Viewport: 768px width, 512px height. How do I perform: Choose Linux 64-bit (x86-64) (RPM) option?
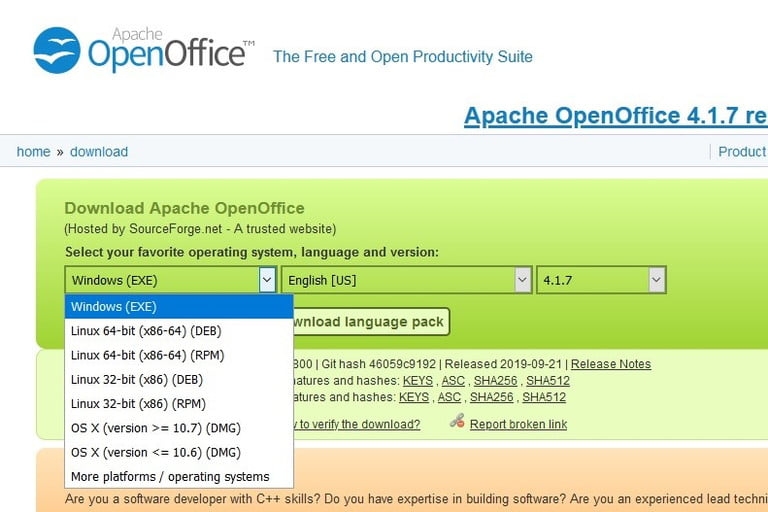179,355
